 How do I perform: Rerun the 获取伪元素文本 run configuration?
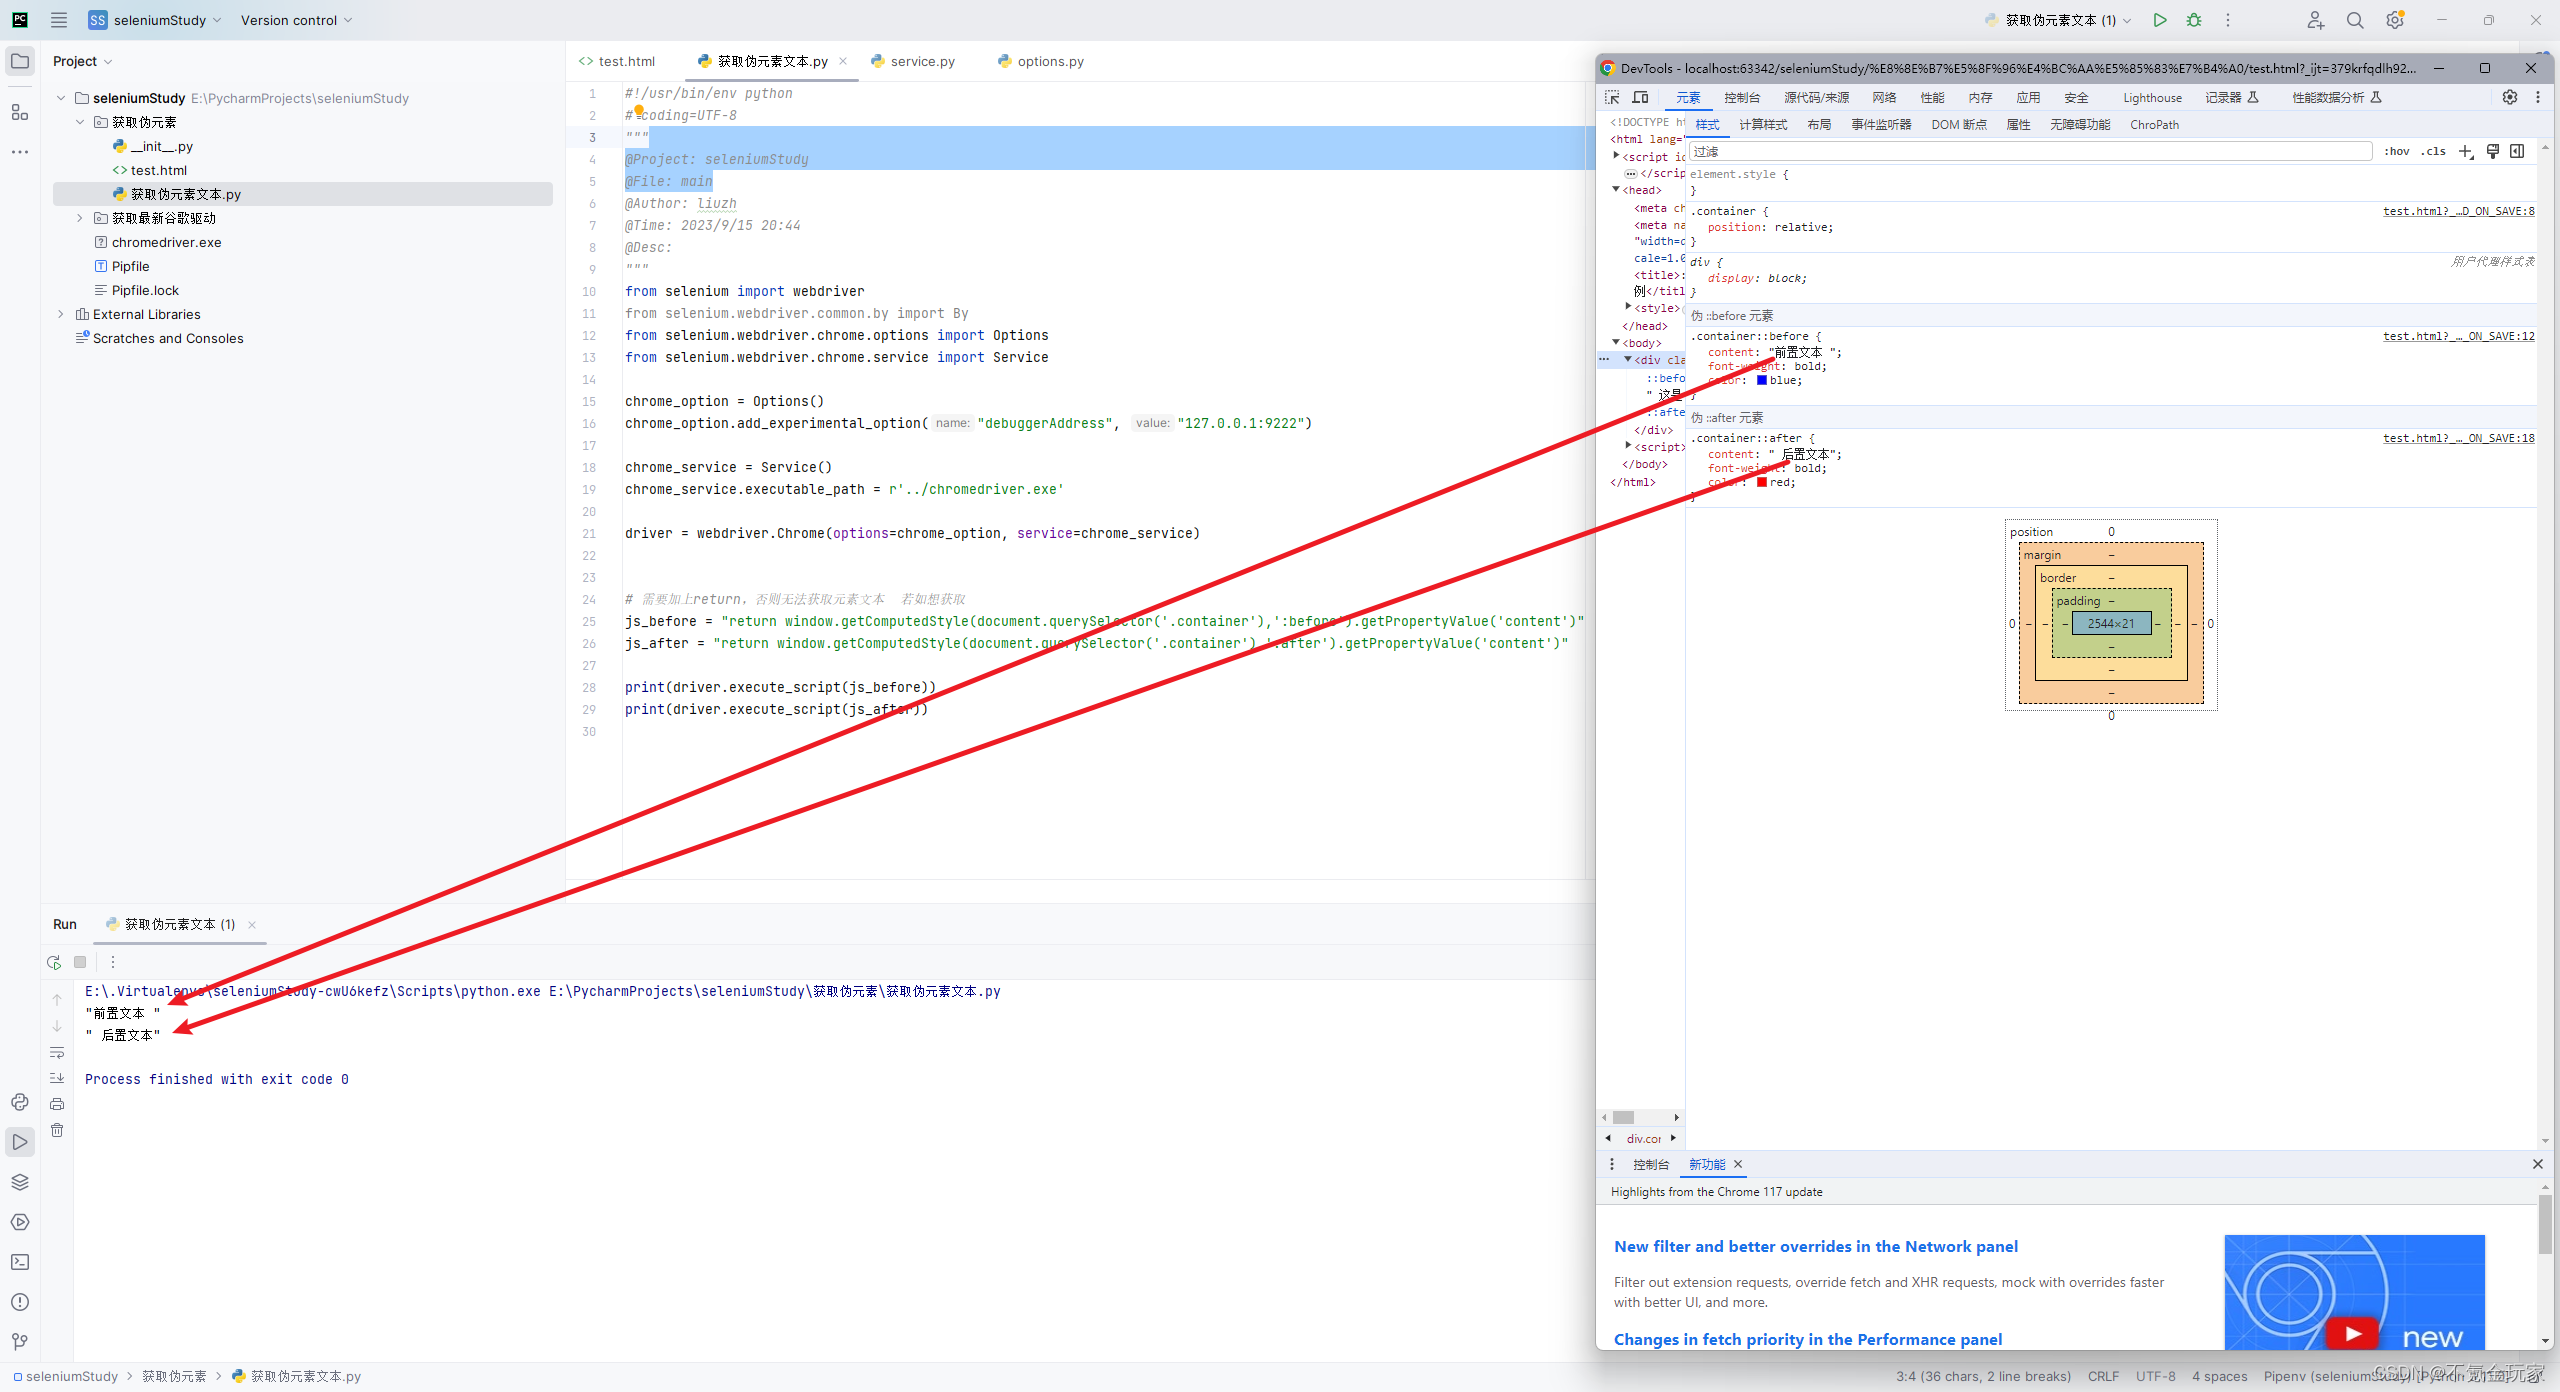[x=53, y=963]
